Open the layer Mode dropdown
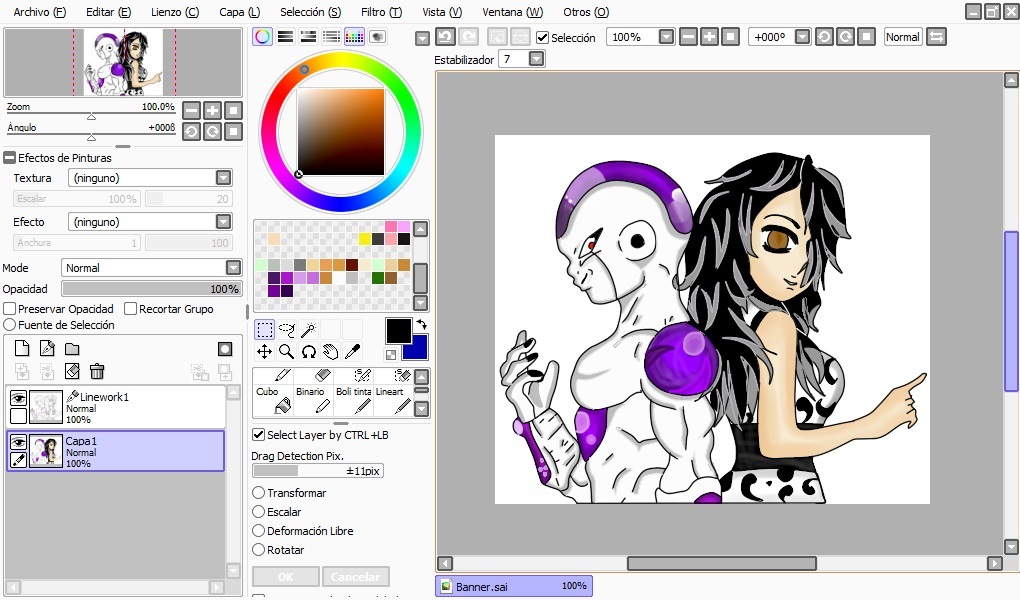1020x600 pixels. (233, 267)
